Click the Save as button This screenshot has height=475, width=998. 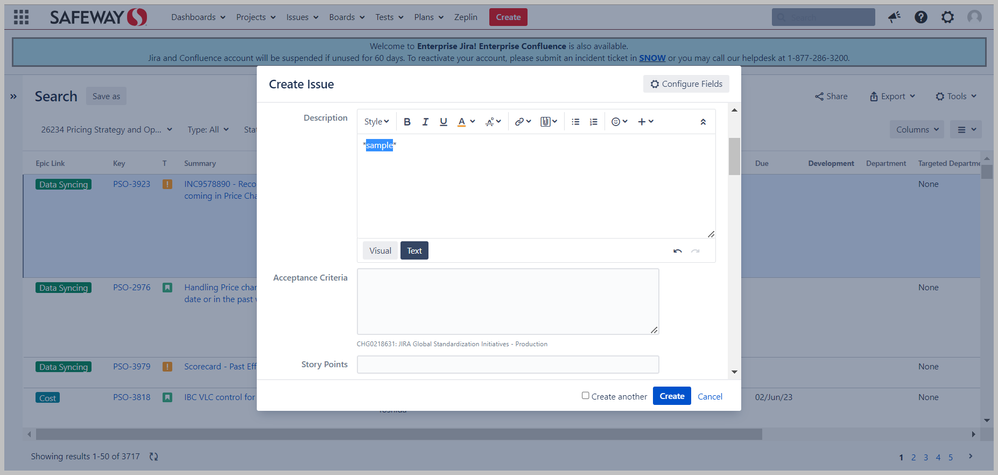point(106,96)
